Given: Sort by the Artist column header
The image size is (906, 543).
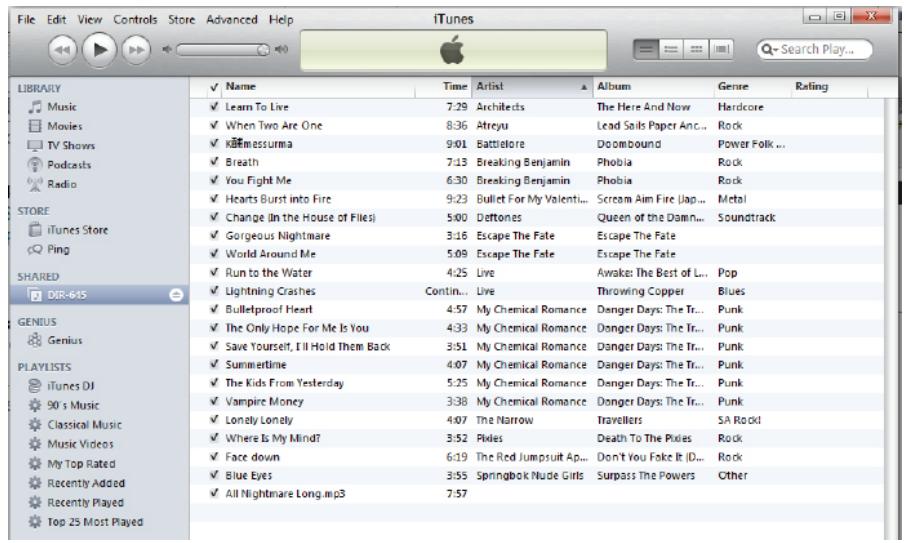Looking at the screenshot, I should point(532,87).
